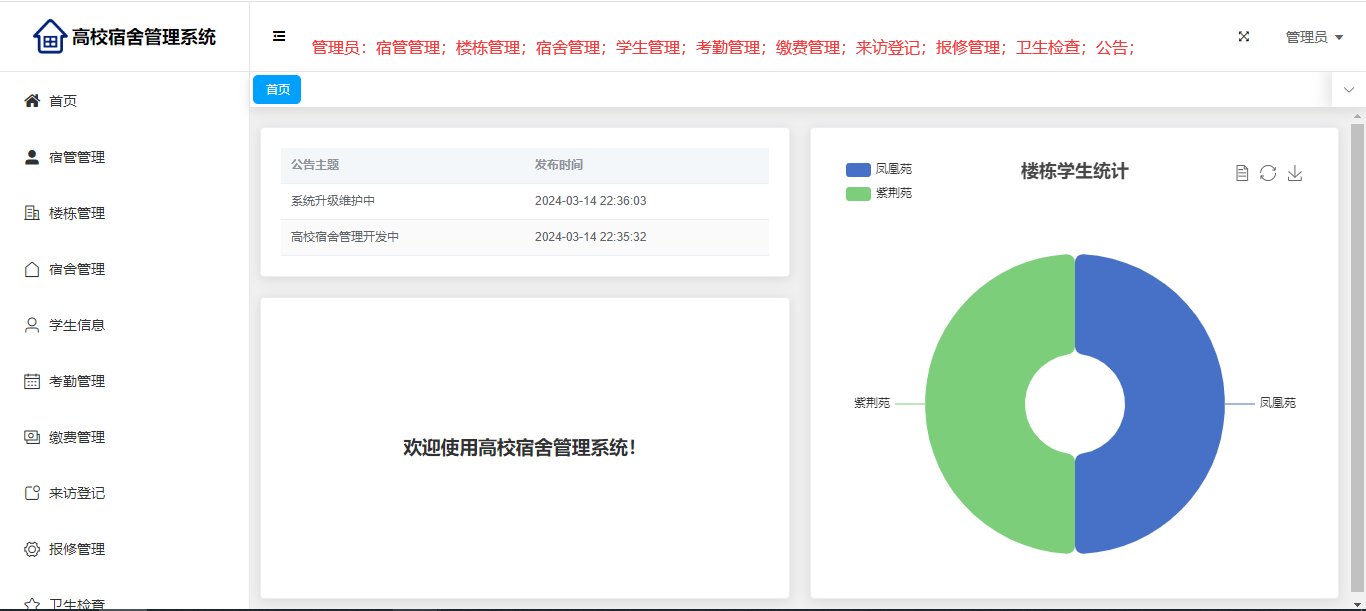Click the house logo icon beside system title

pos(49,36)
